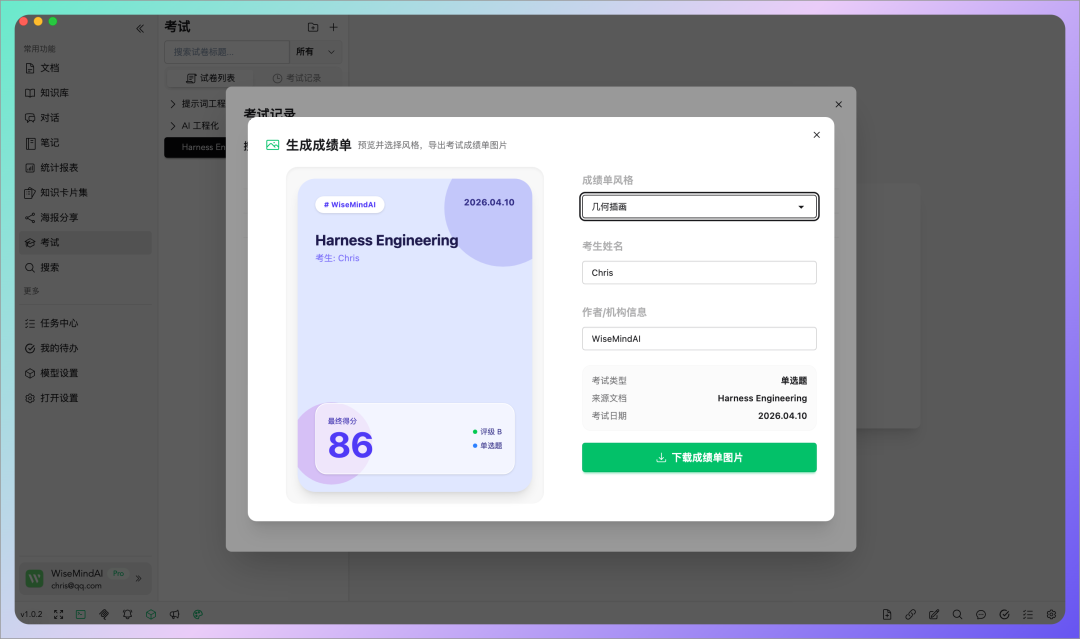
Task: Click the 下载成绩单图片 download button
Action: (699, 457)
